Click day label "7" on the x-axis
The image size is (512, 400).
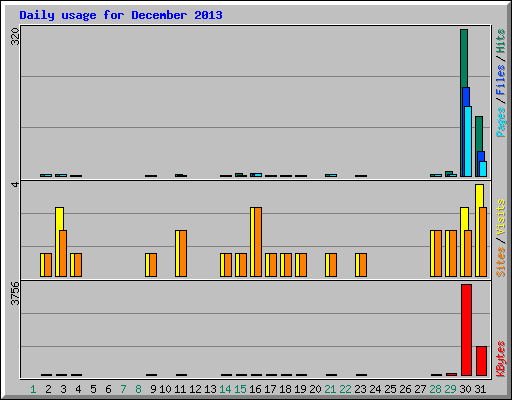pyautogui.click(x=123, y=389)
